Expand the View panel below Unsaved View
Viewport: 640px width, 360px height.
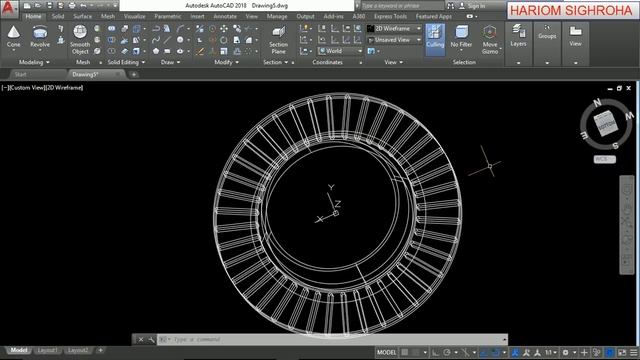click(393, 62)
